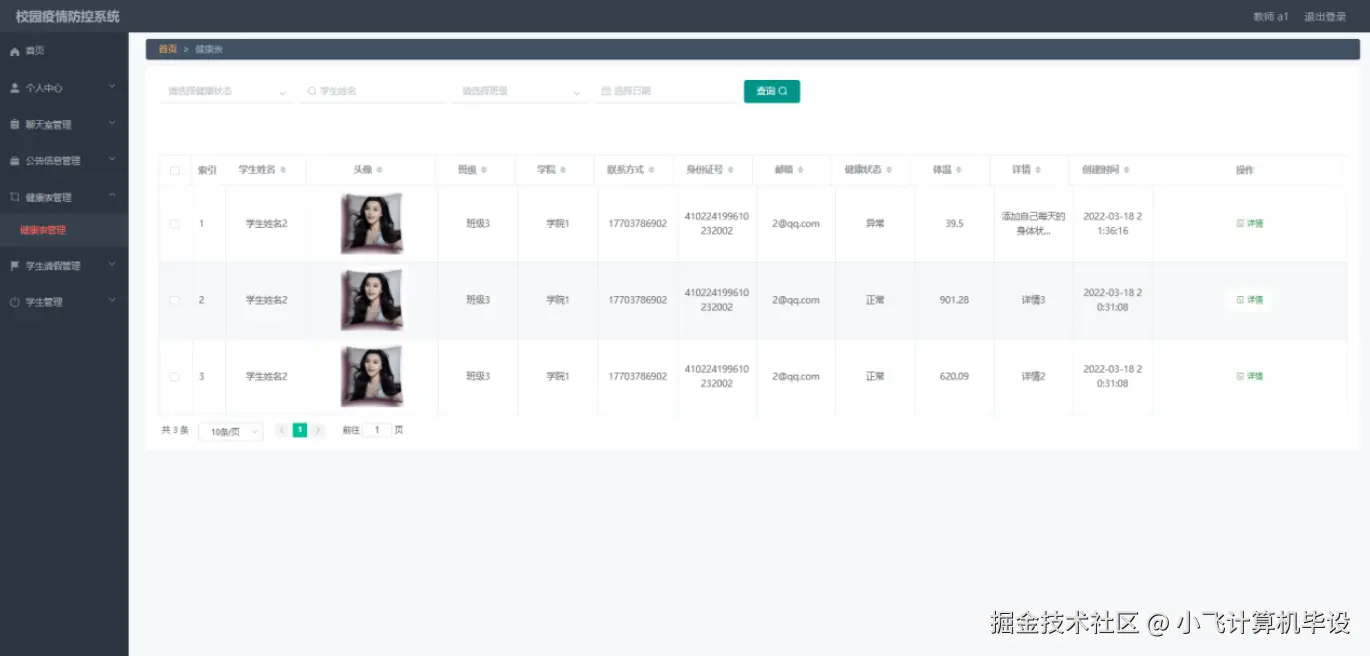Click 退出登录 to log out
The image size is (1370, 656).
[1325, 17]
